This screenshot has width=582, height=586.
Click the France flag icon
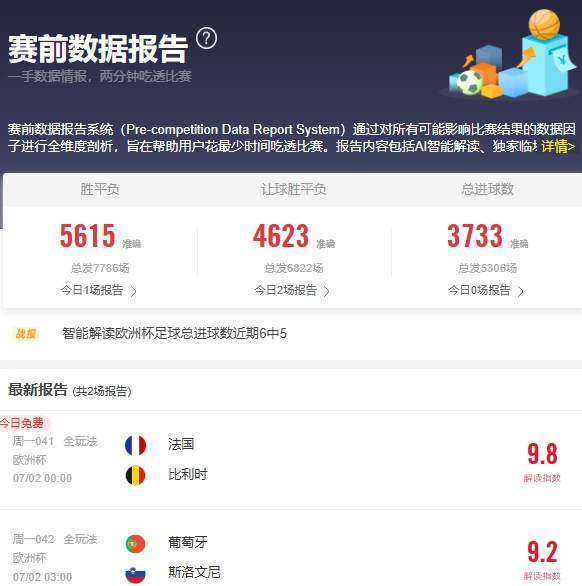(135, 445)
